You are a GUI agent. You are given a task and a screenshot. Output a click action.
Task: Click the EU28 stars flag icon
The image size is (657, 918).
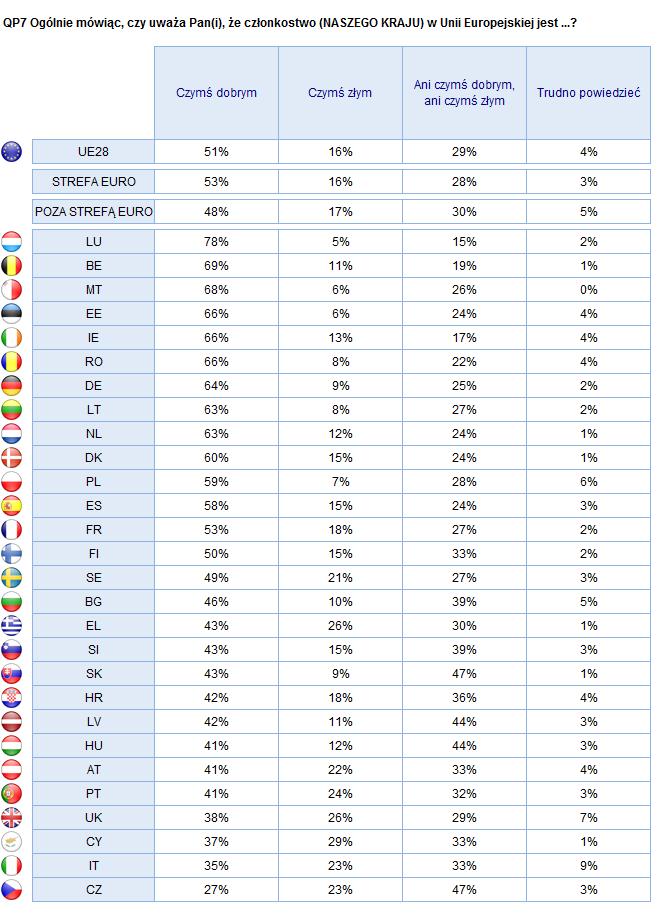11,151
